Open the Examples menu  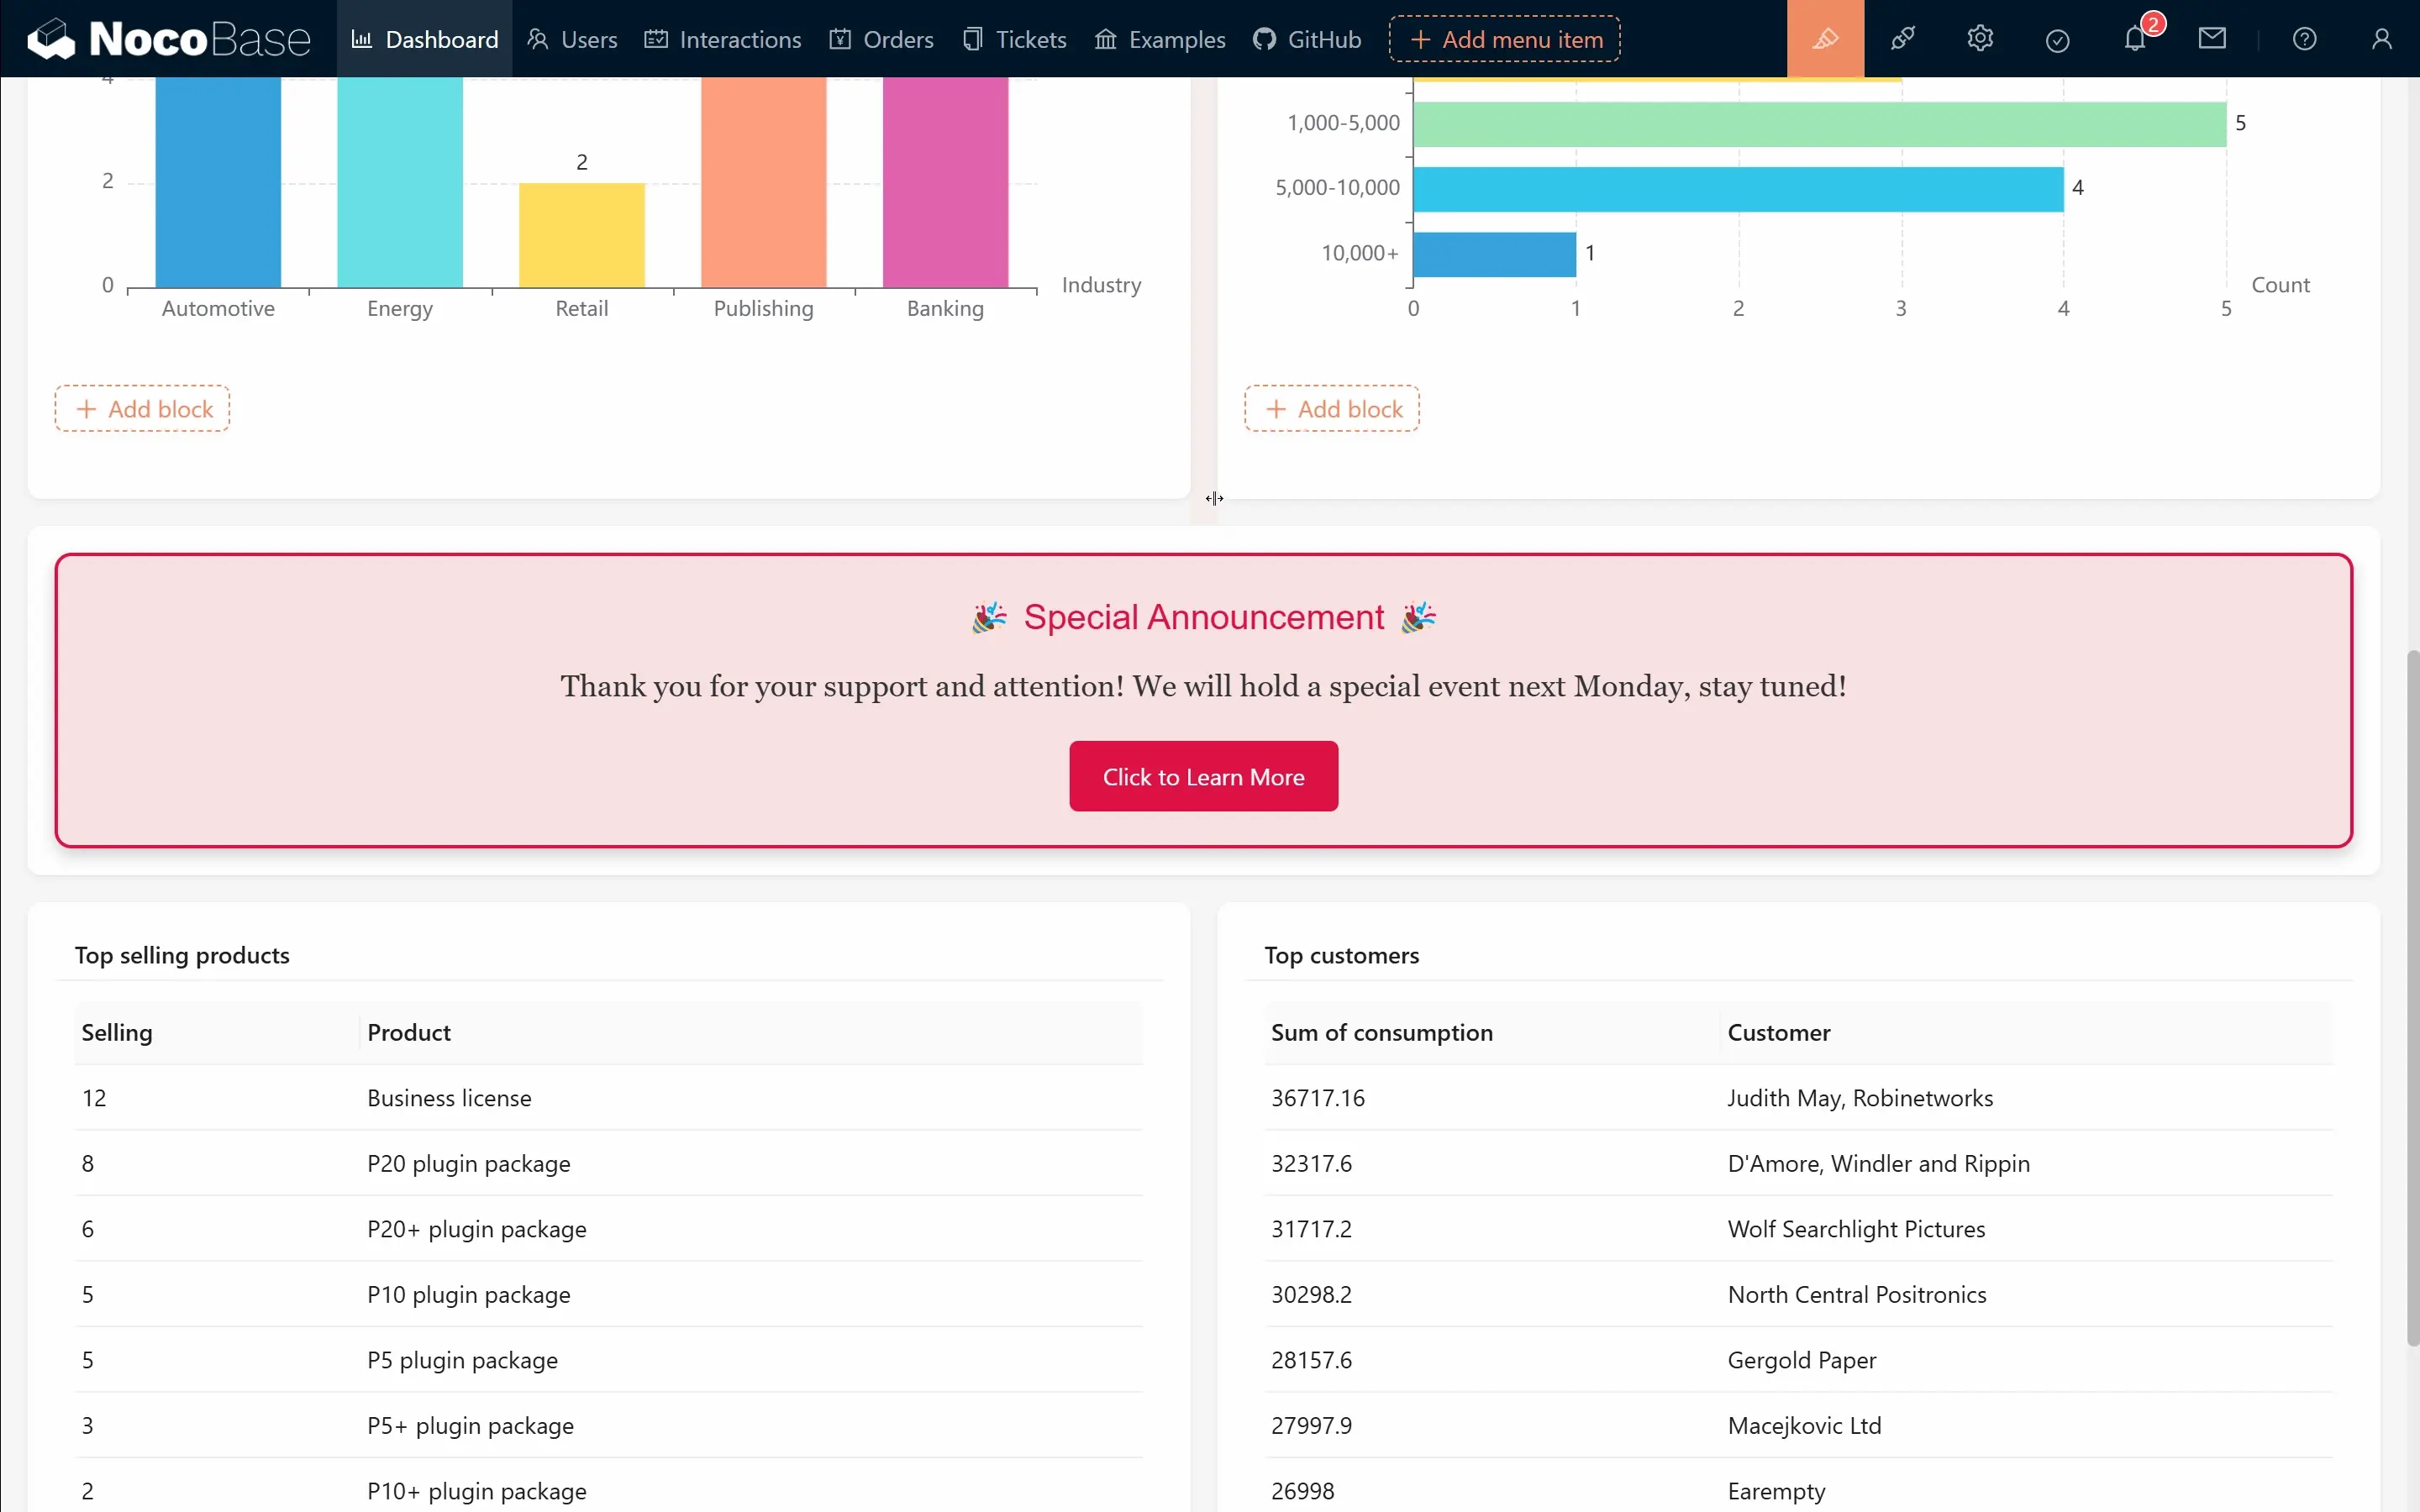click(1160, 39)
